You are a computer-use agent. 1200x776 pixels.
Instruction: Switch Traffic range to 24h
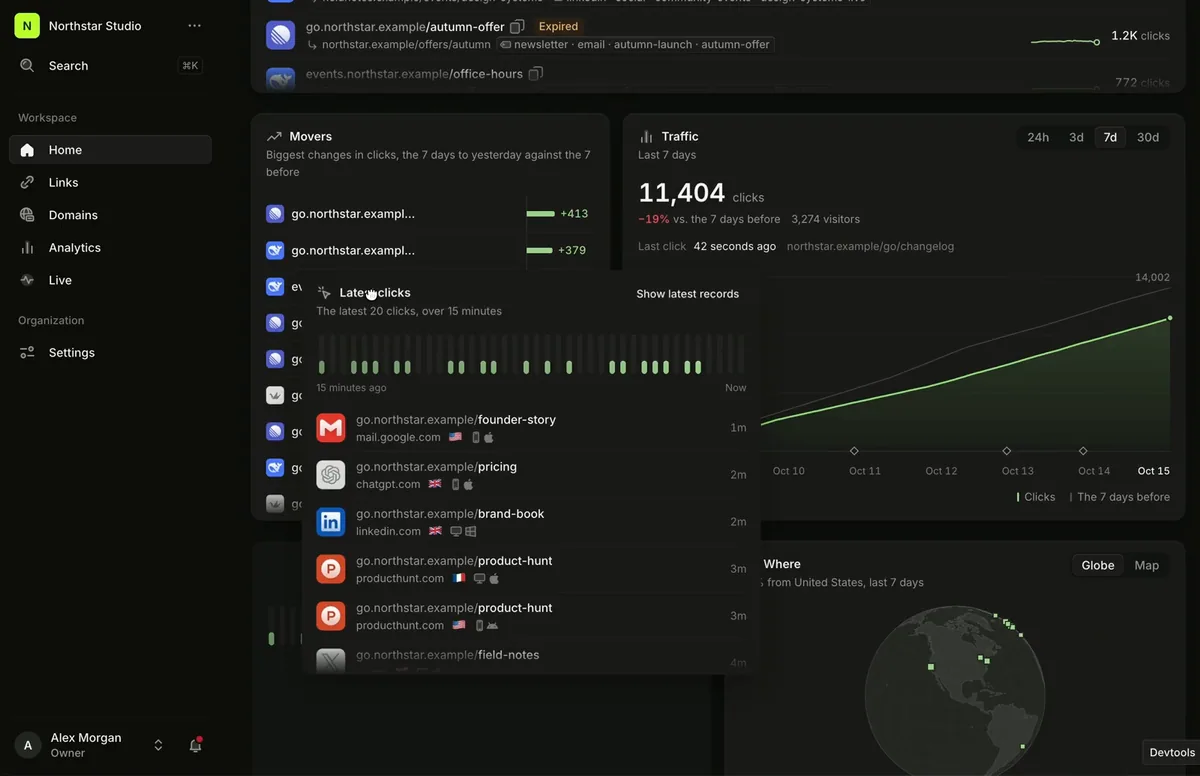pos(1038,138)
